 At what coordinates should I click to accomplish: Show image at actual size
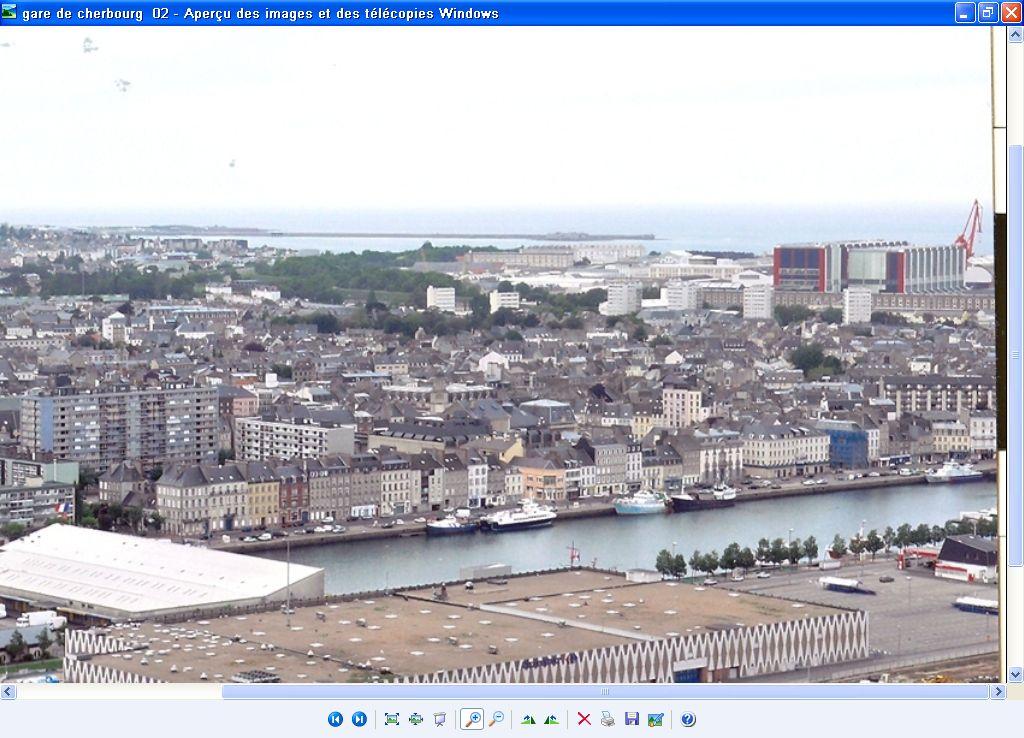click(x=415, y=719)
